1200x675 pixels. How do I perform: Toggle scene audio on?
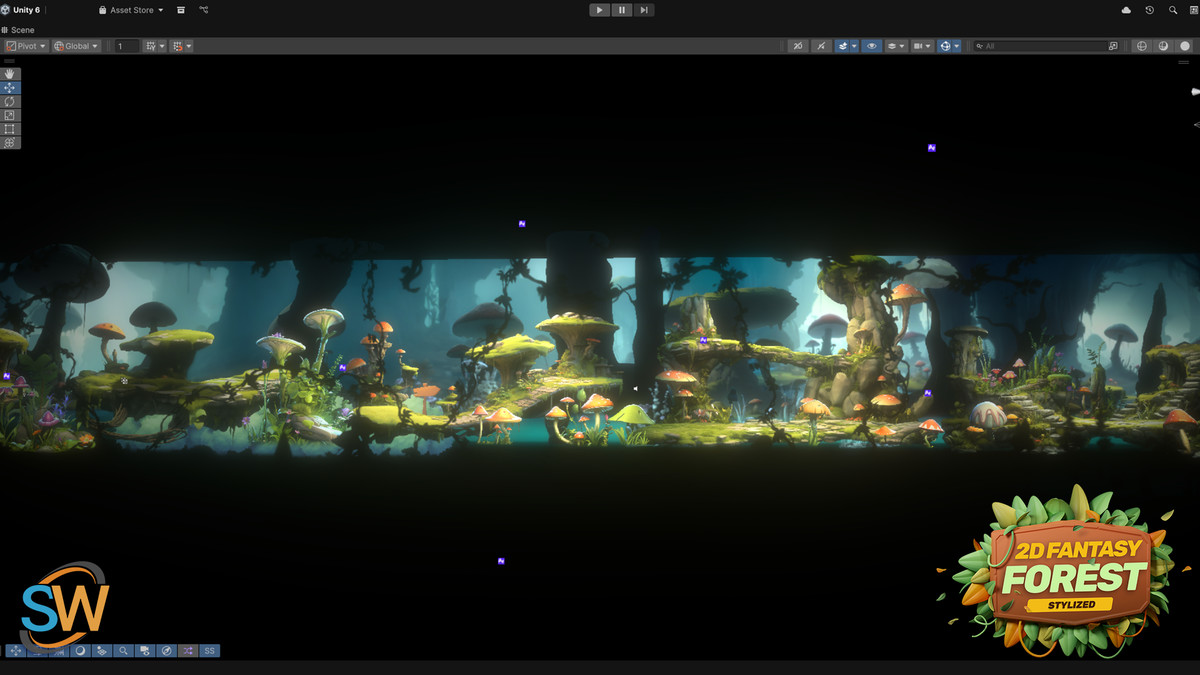[820, 45]
